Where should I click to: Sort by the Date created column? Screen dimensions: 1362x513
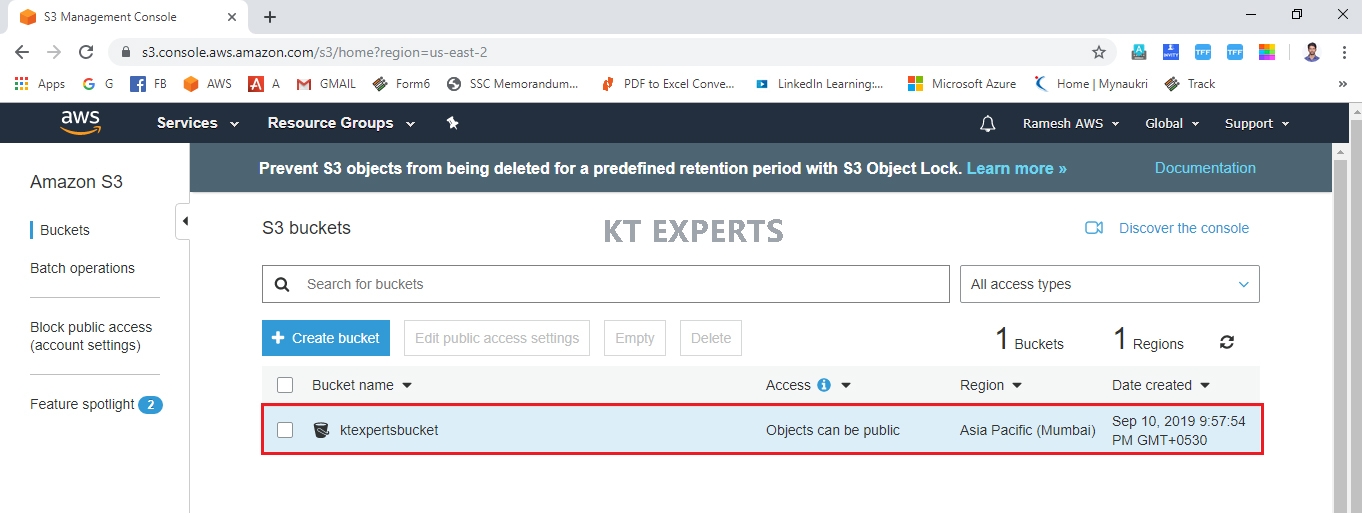click(1161, 385)
